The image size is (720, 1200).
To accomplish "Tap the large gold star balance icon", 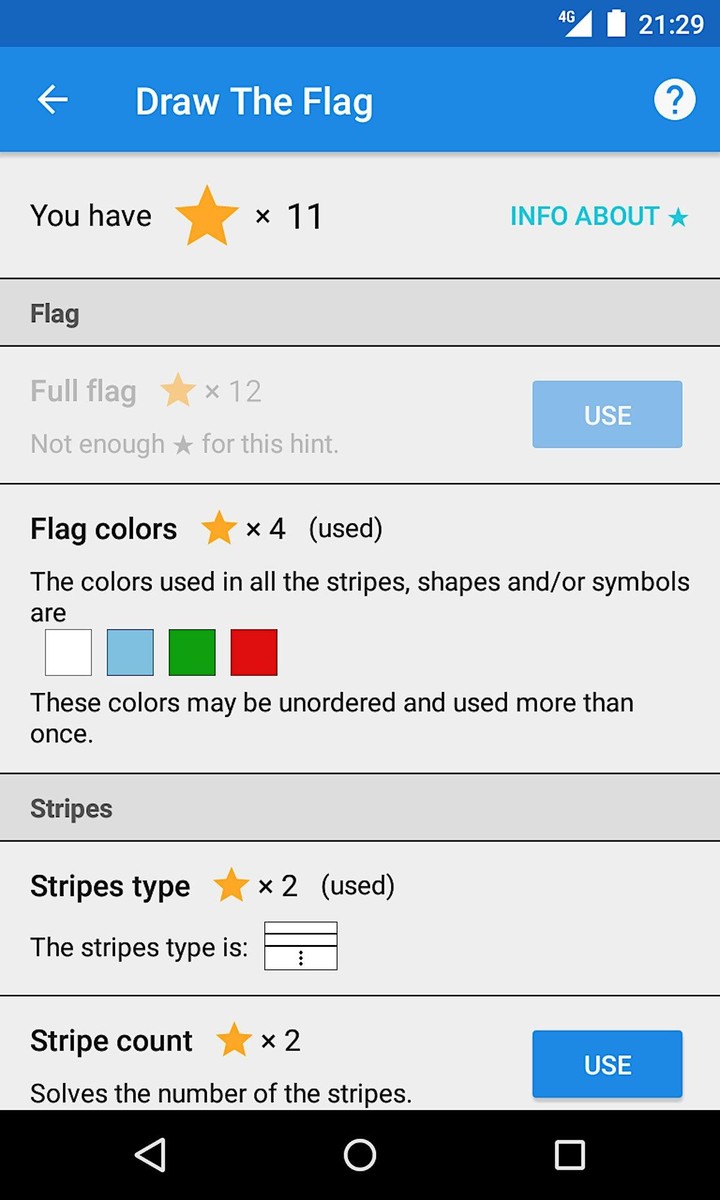I will pos(207,216).
